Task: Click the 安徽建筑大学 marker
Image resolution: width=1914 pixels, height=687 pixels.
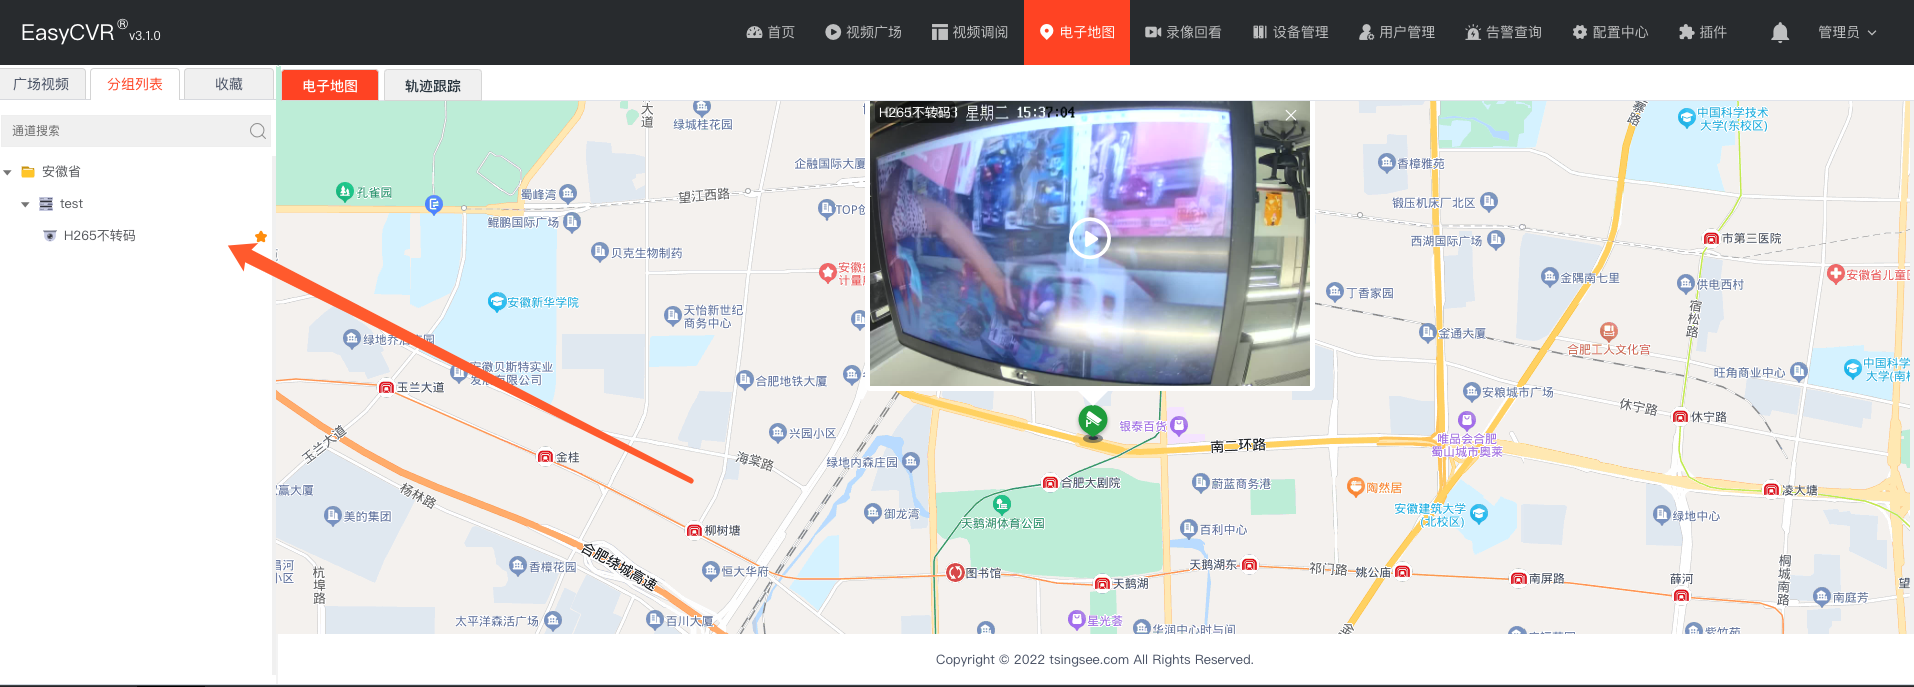Action: pos(1479,514)
